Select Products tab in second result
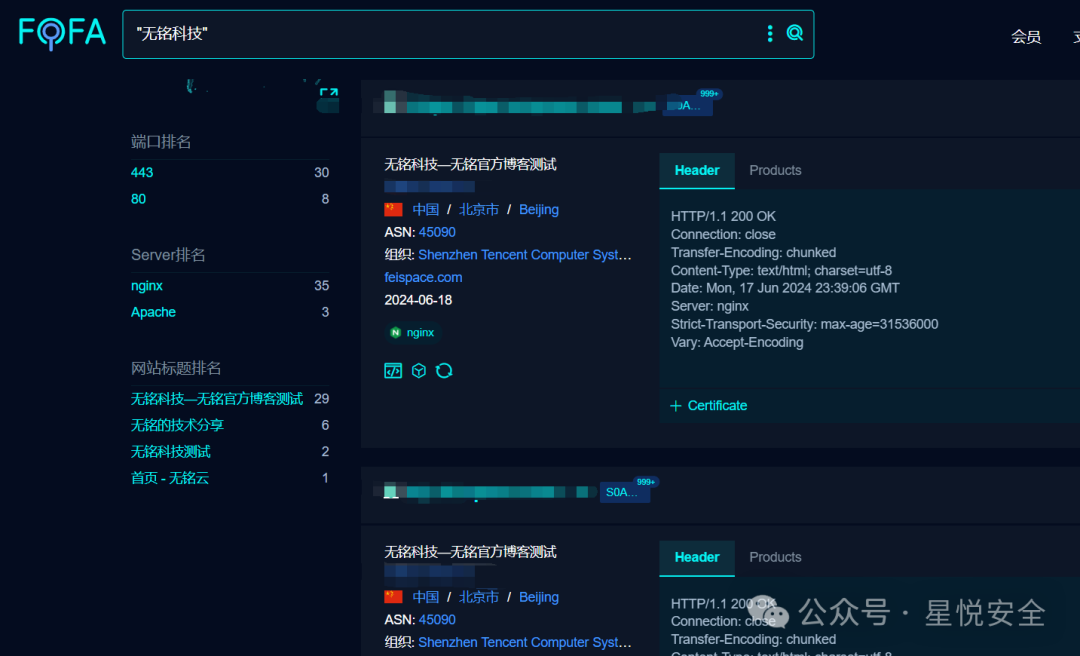Image resolution: width=1080 pixels, height=656 pixels. coord(775,557)
